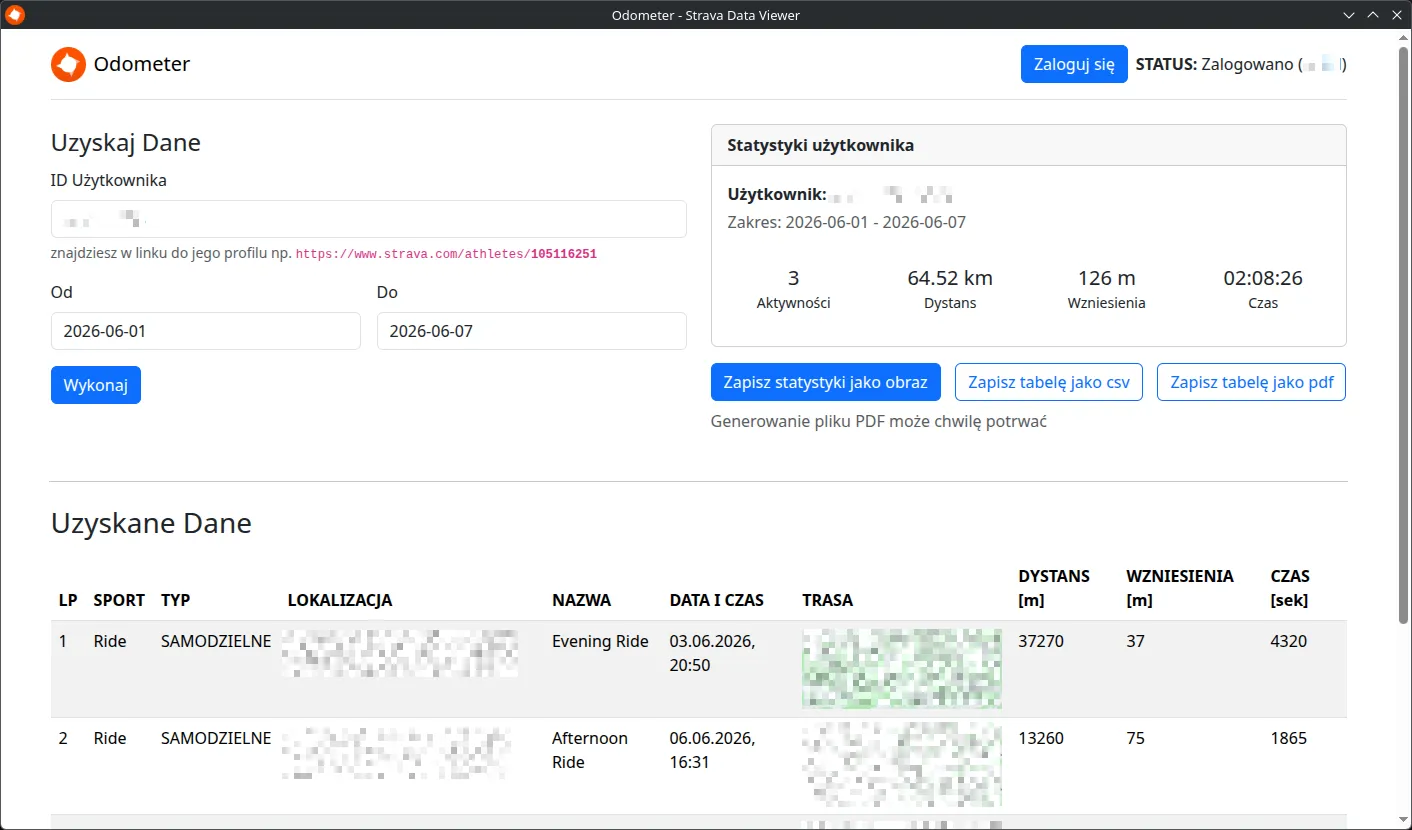Viewport: 1412px width, 830px height.
Task: Export table with Zapisz tabelę jako csv
Action: tap(1049, 382)
